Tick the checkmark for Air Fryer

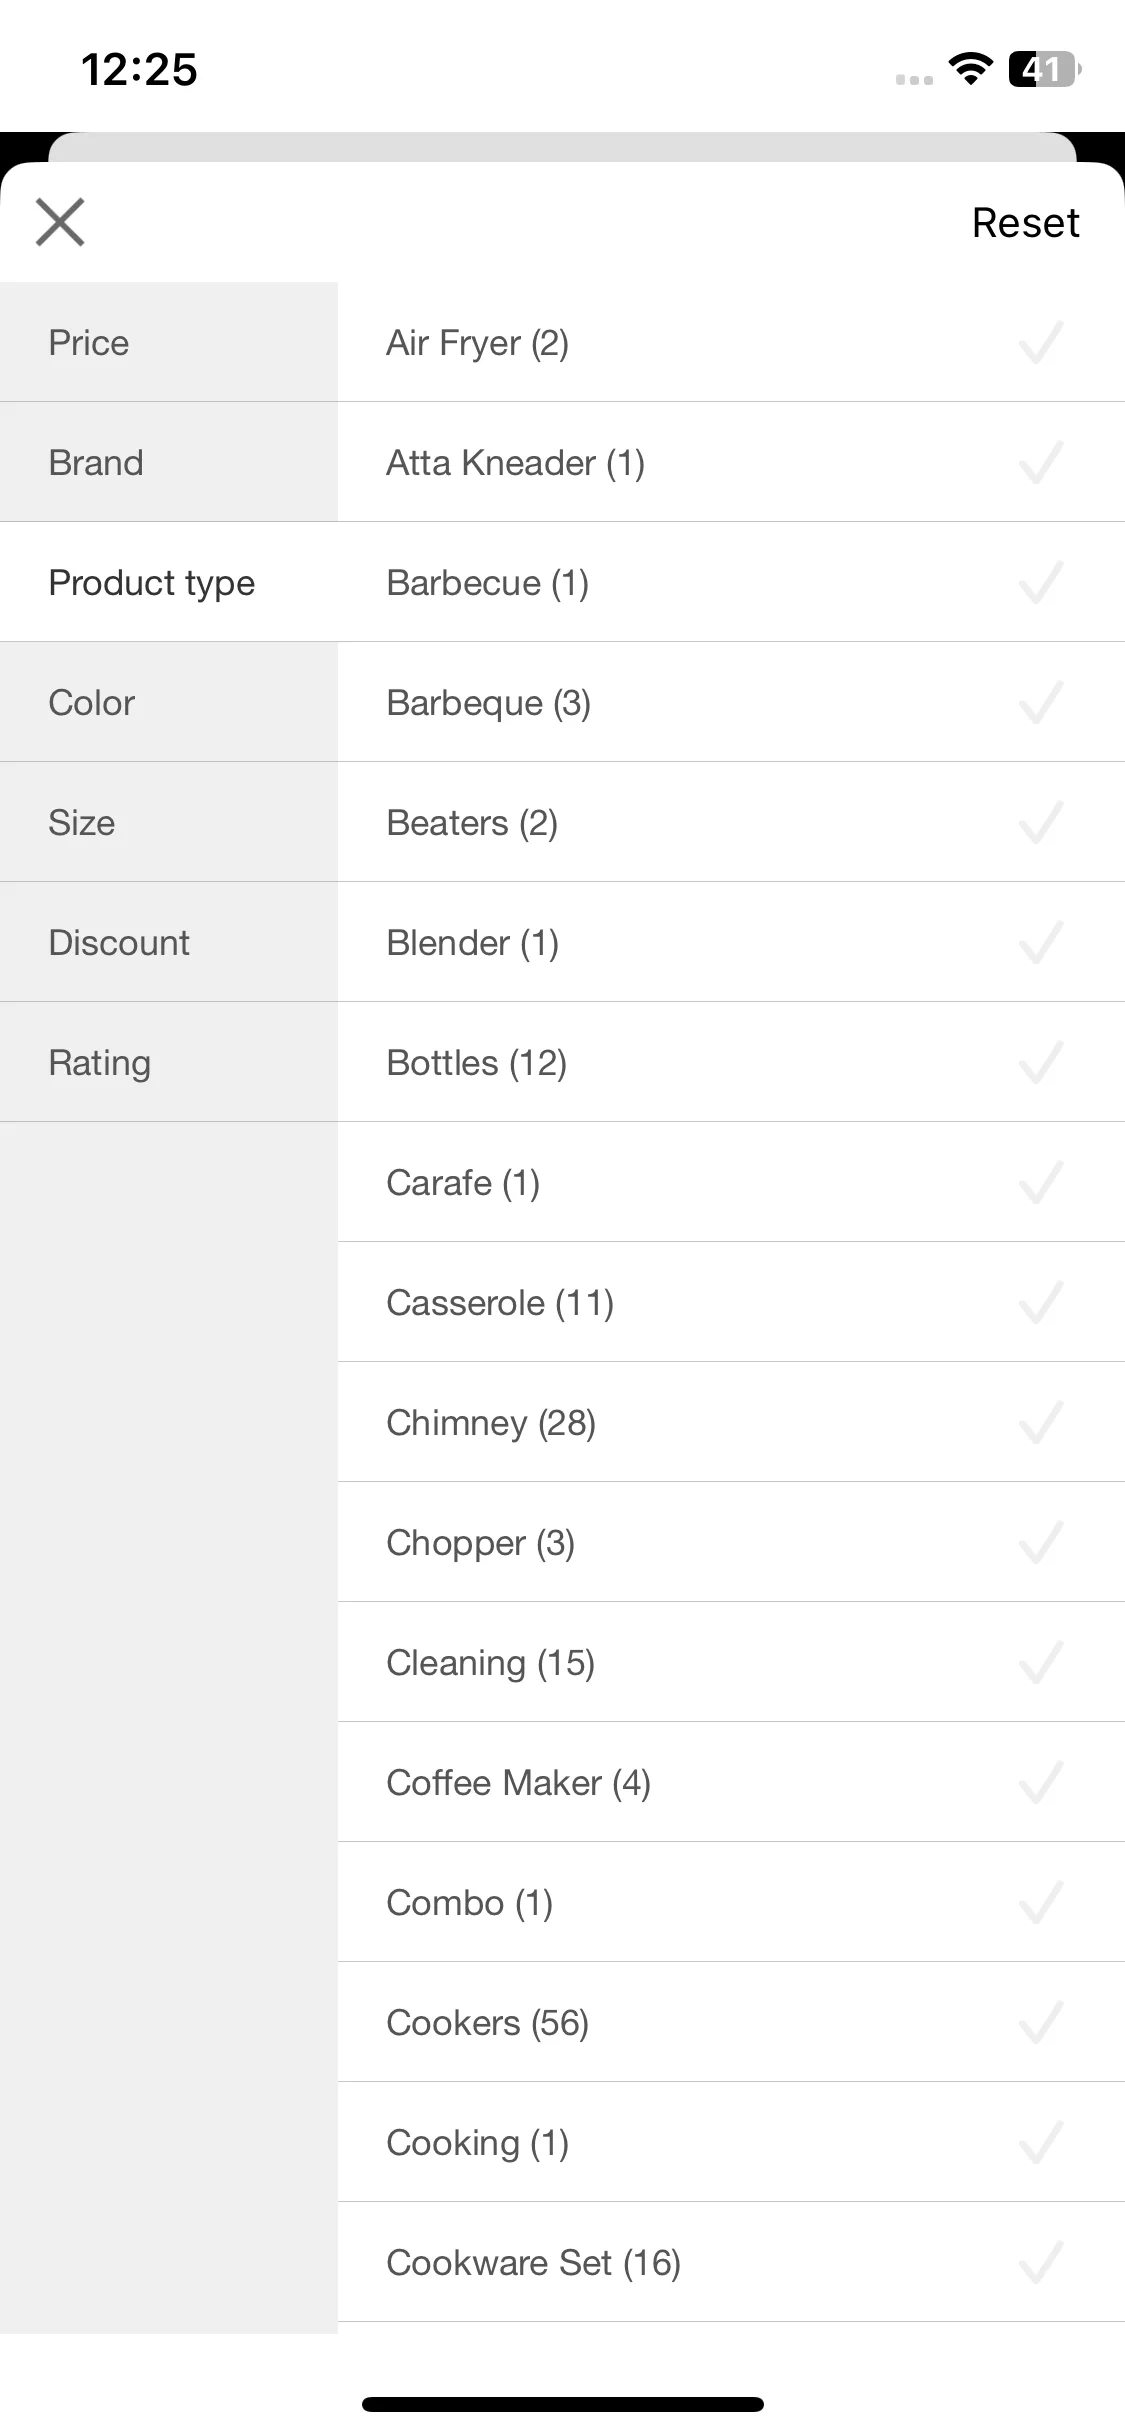[1040, 342]
